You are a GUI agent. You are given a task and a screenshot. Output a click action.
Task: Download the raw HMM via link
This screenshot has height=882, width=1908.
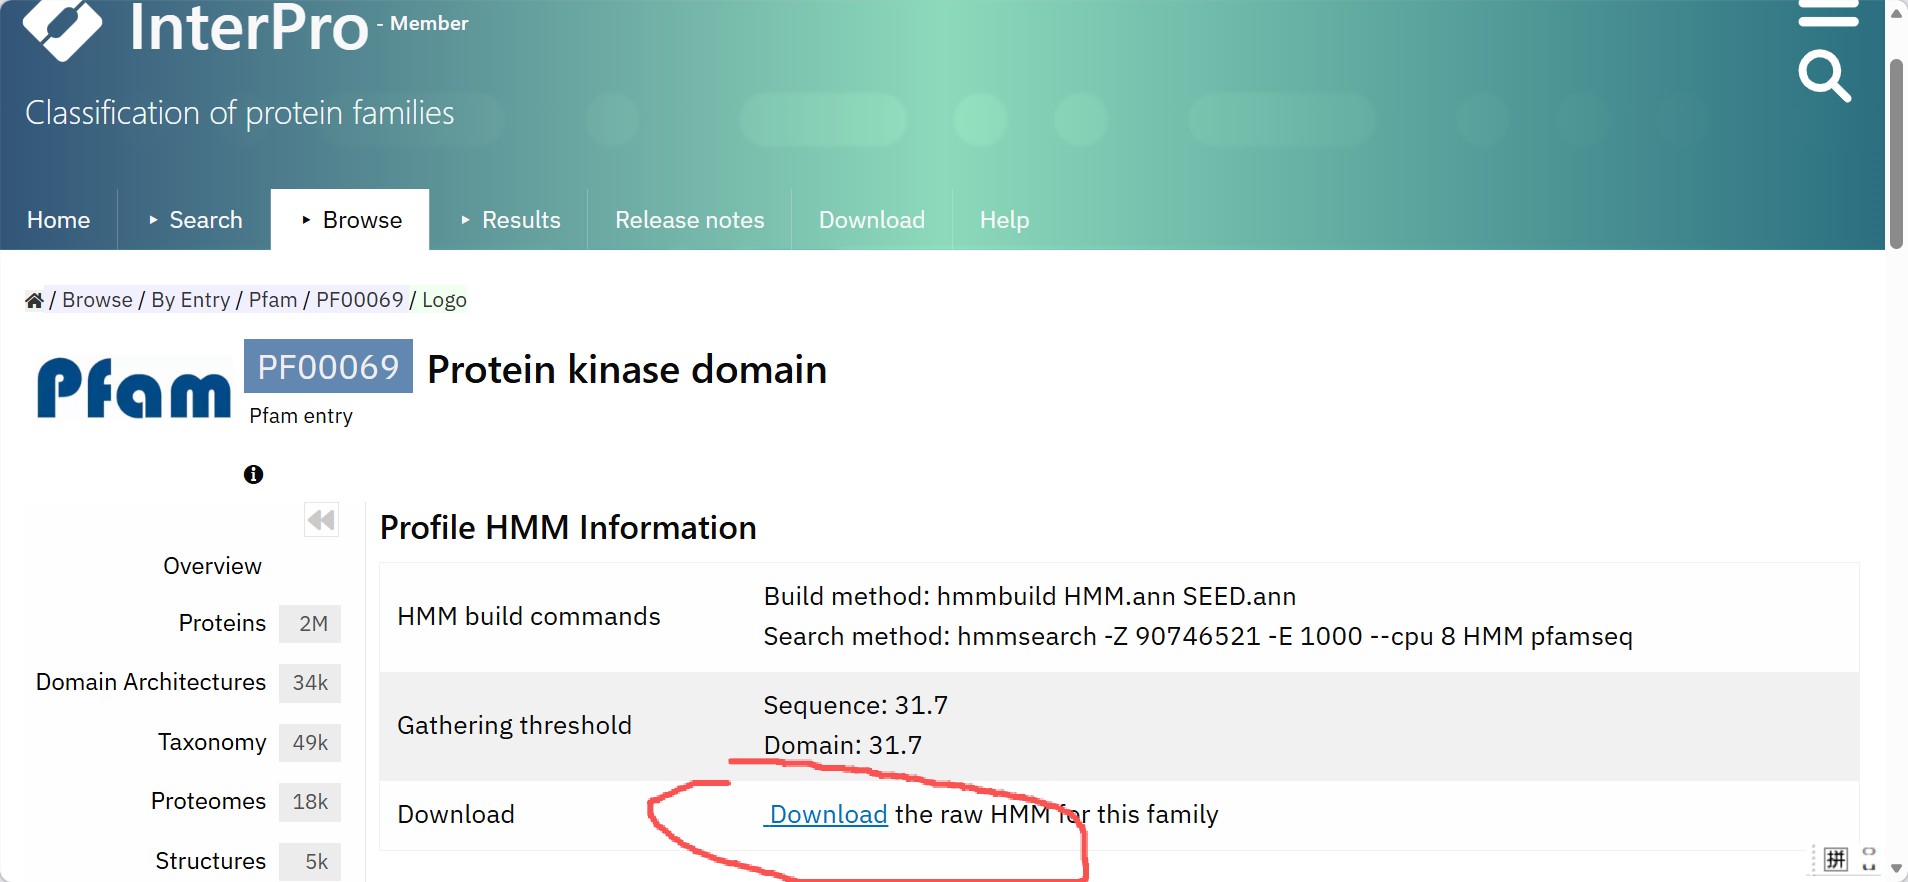coord(828,814)
